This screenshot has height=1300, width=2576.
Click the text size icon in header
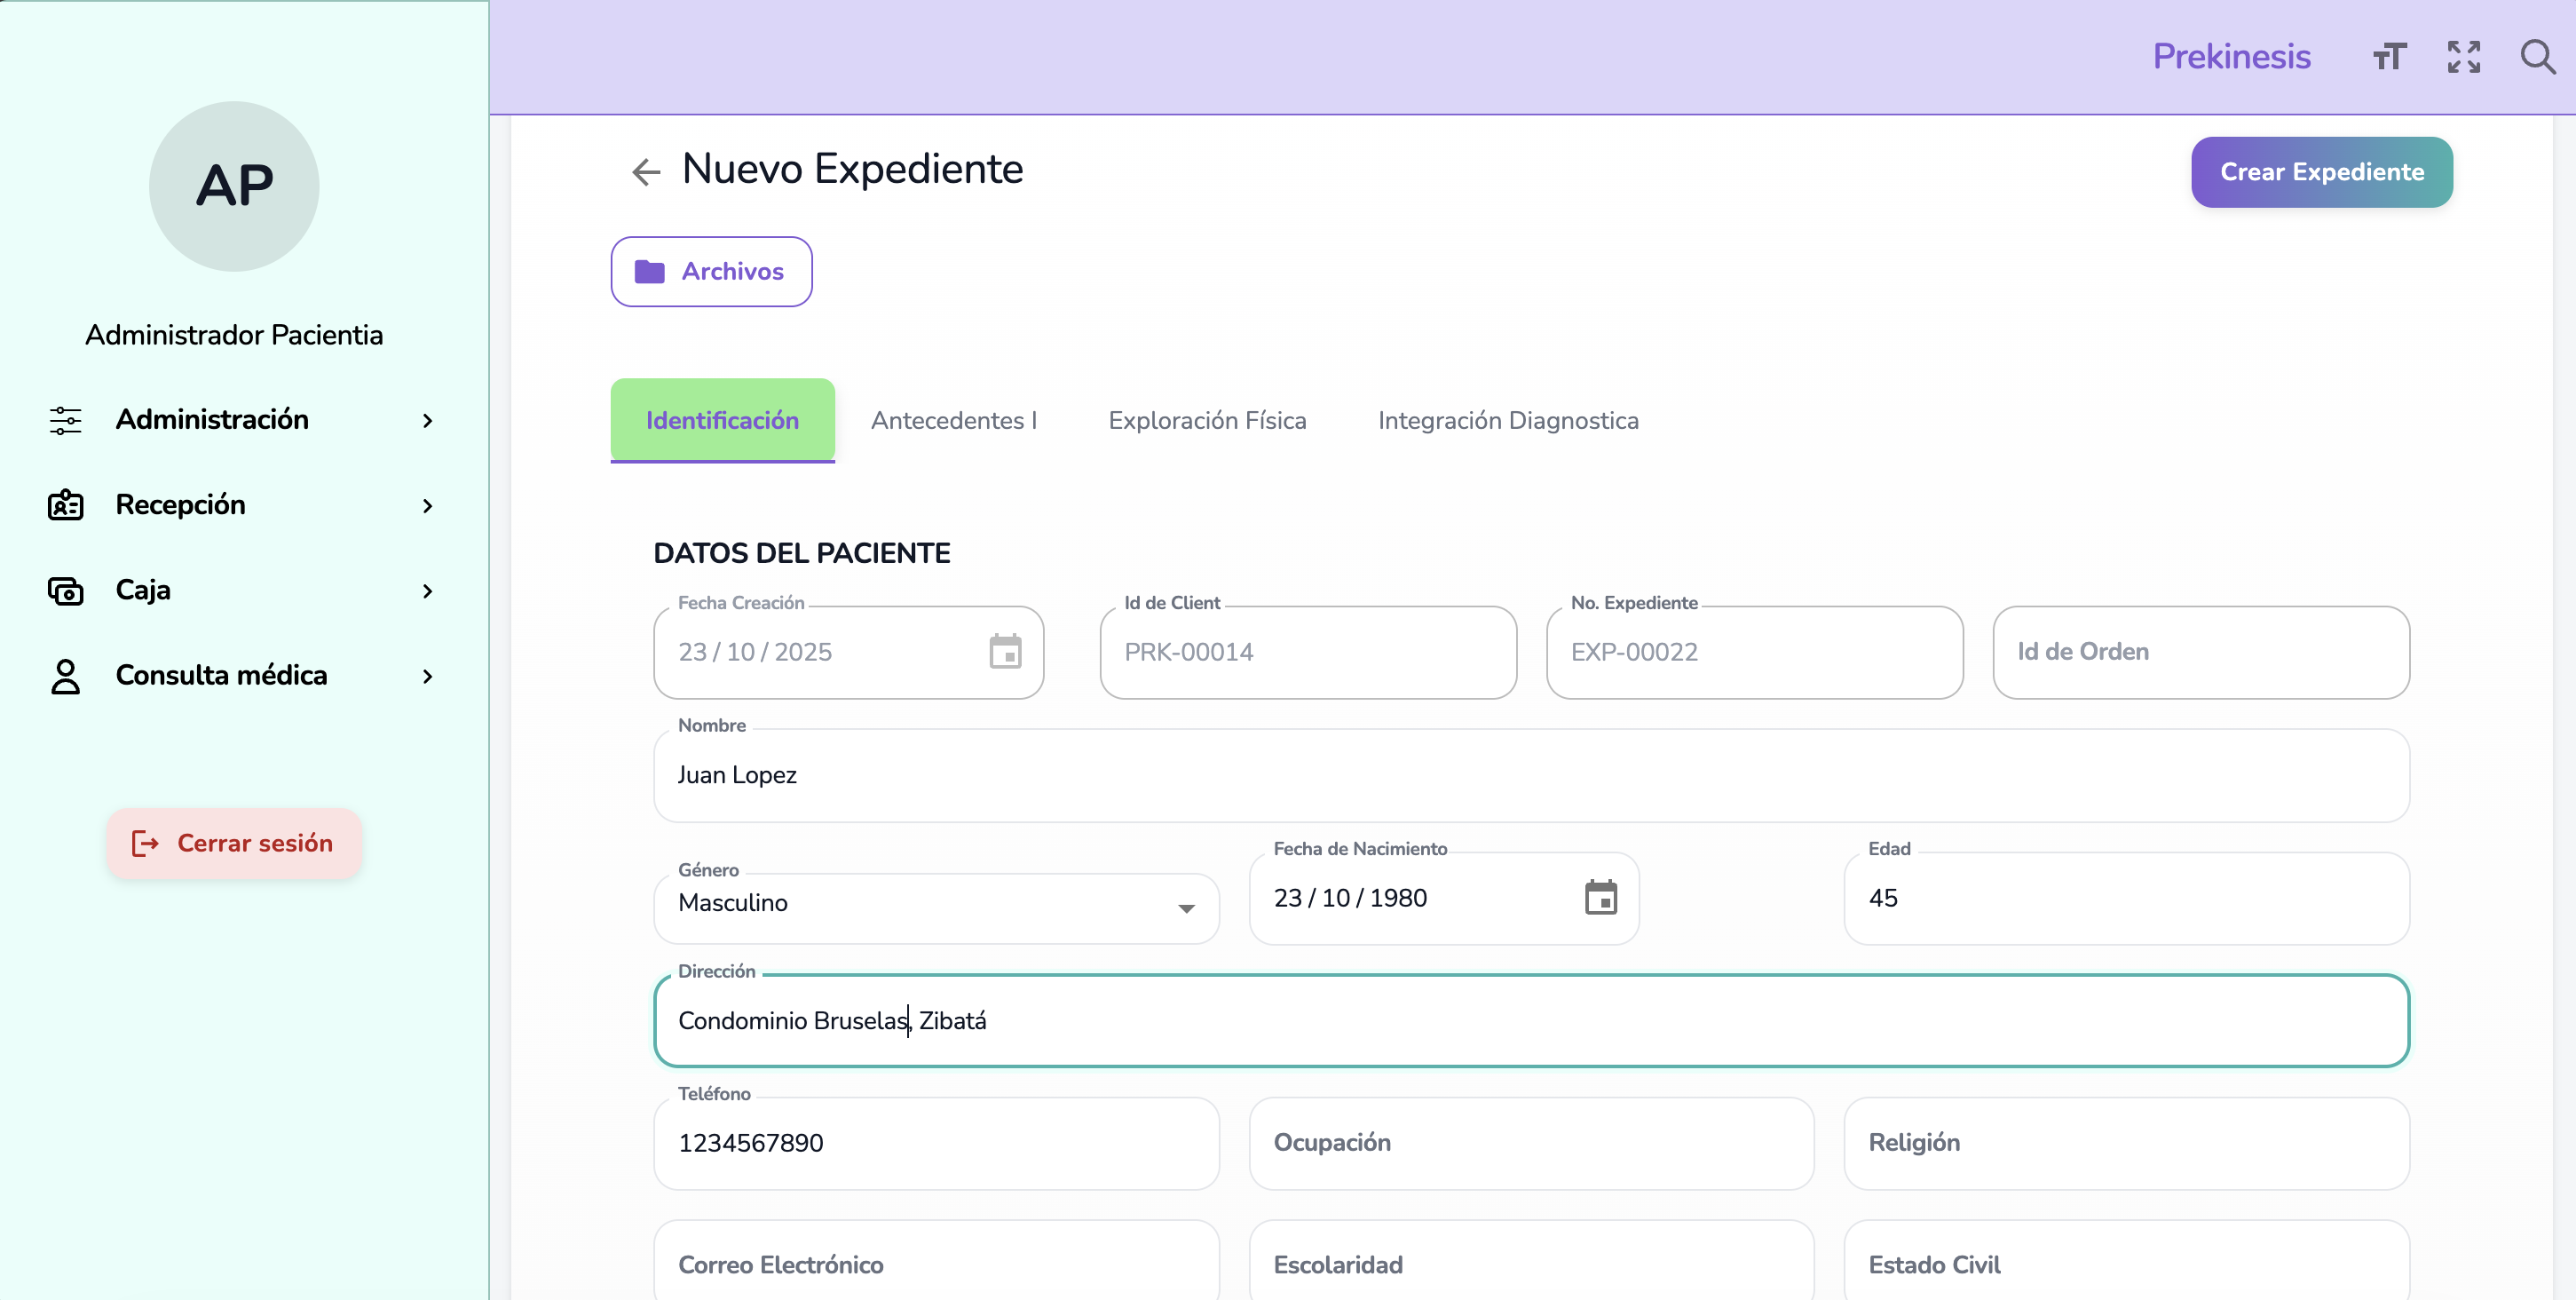tap(2389, 57)
